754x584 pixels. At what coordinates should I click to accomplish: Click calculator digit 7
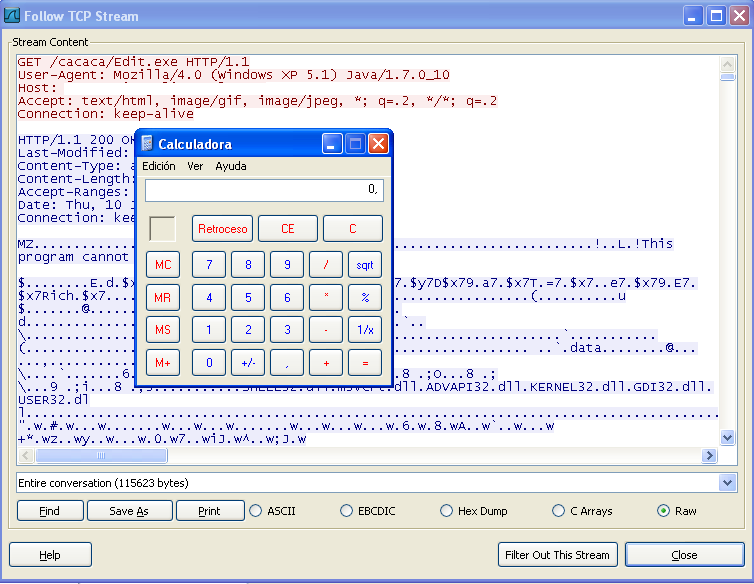tap(209, 265)
